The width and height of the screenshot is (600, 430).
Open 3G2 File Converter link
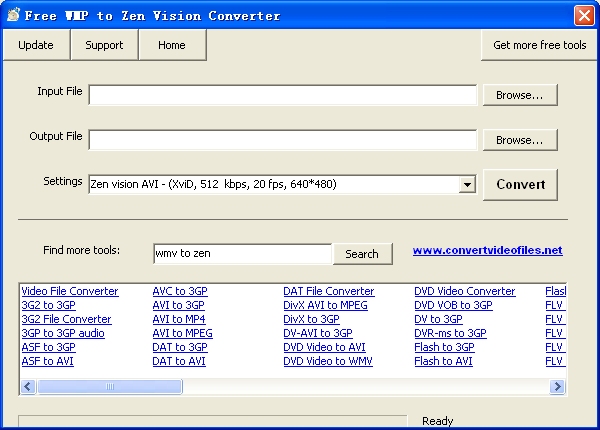[67, 319]
